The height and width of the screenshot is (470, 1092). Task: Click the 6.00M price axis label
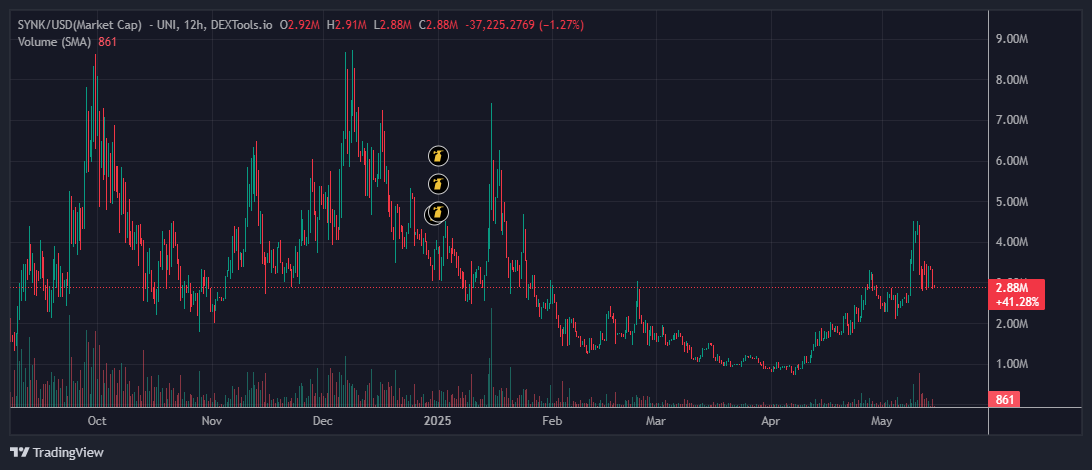coord(1012,161)
